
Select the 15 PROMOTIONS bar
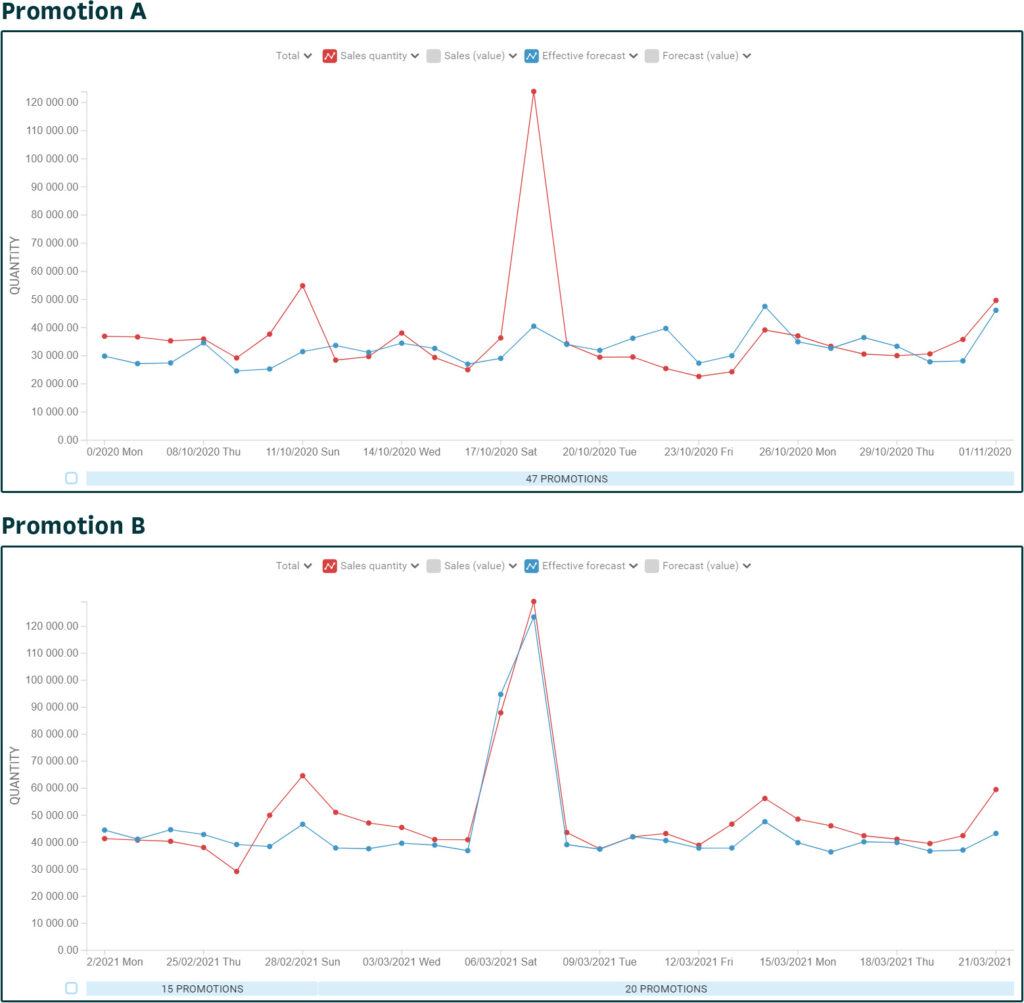pos(202,989)
